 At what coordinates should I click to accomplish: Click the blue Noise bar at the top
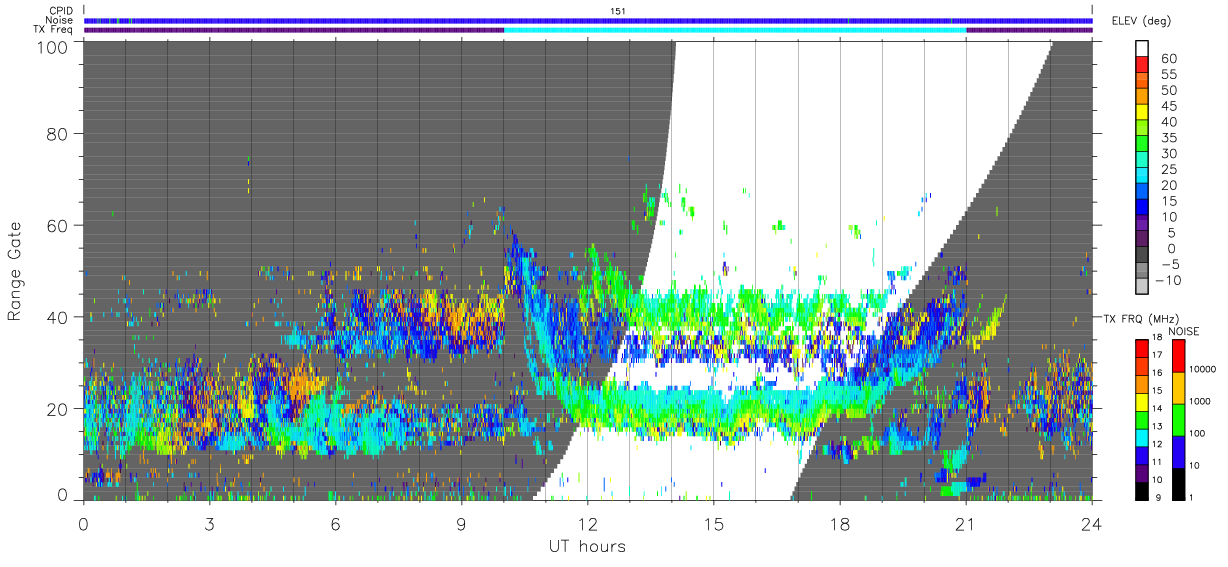click(588, 20)
